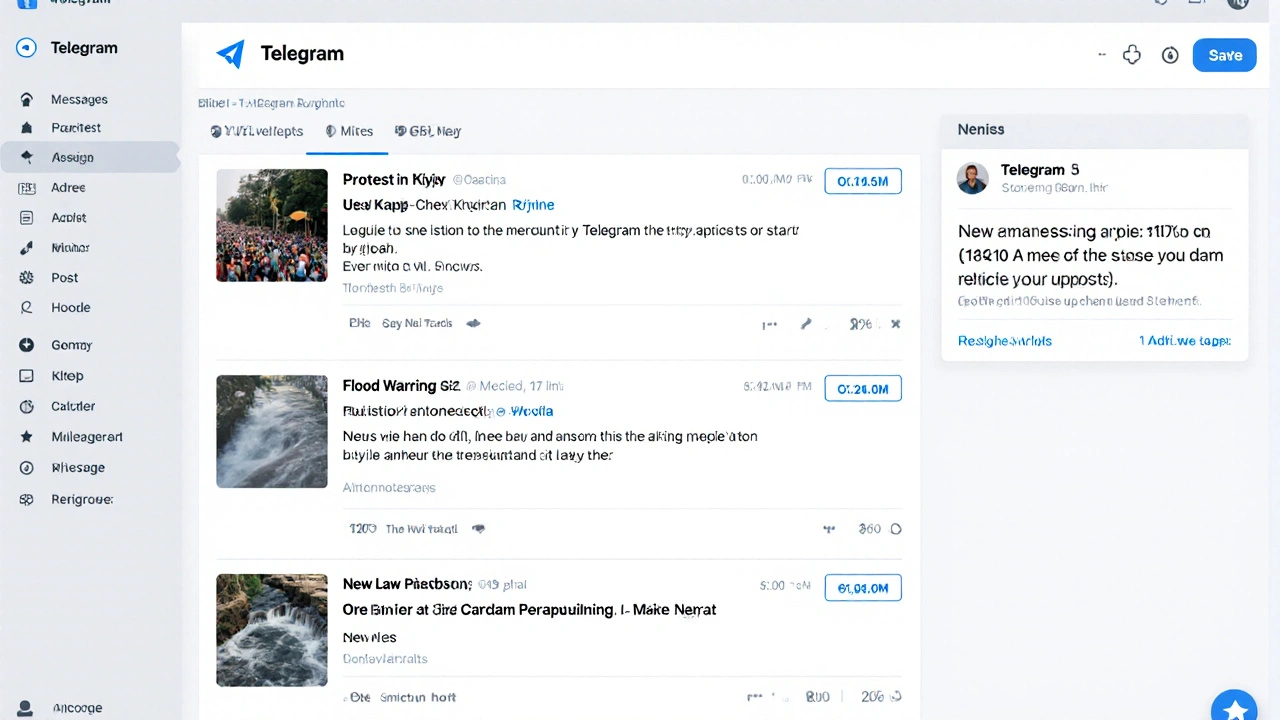Switch to the GBL Mey tab

(x=428, y=131)
